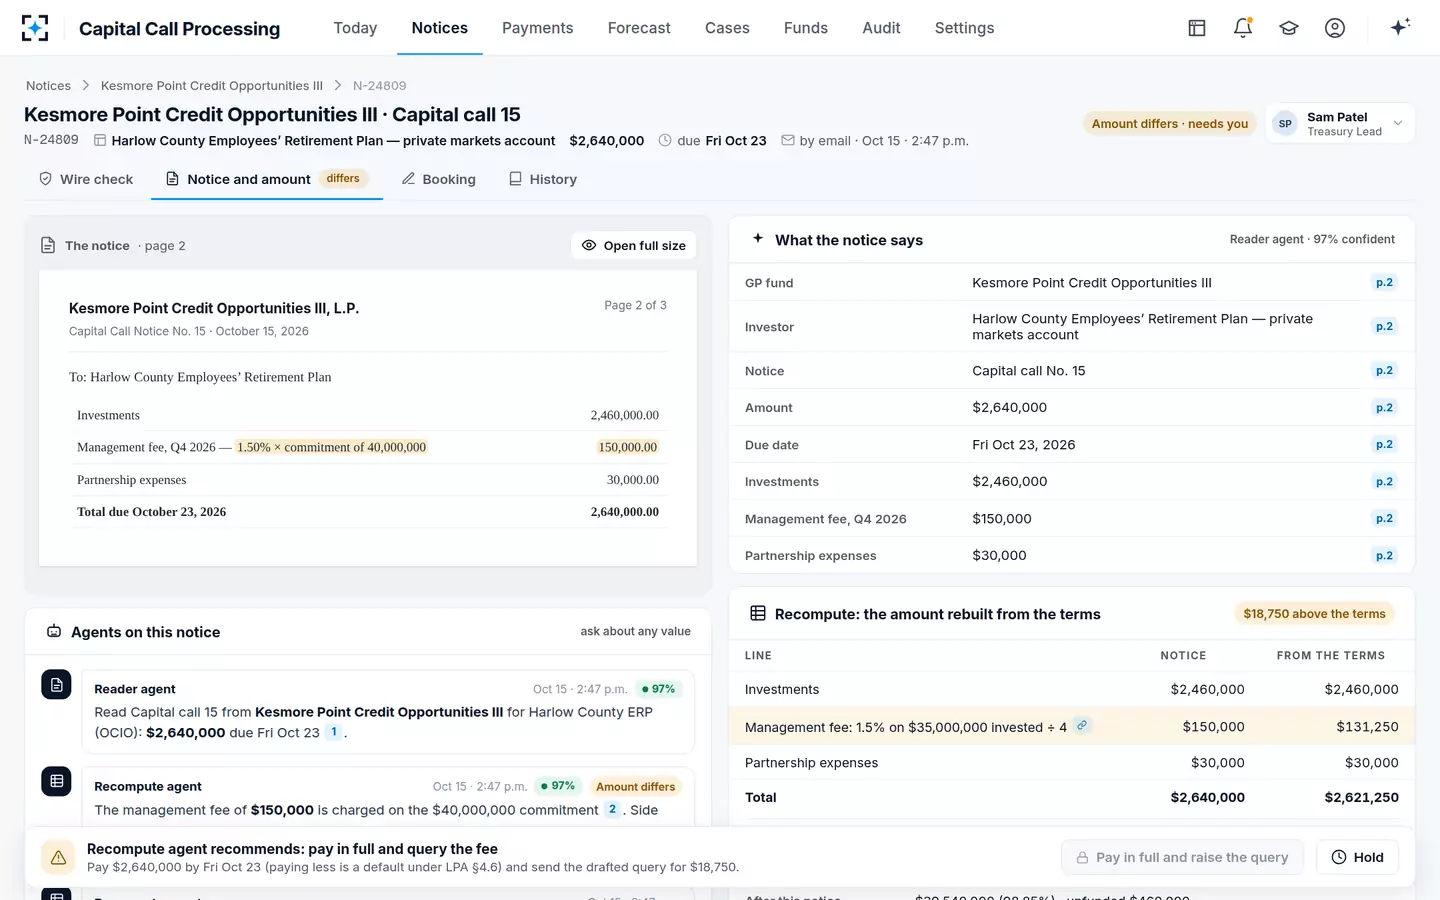
Task: Click the Capital Call Processing logo icon
Action: pos(35,28)
